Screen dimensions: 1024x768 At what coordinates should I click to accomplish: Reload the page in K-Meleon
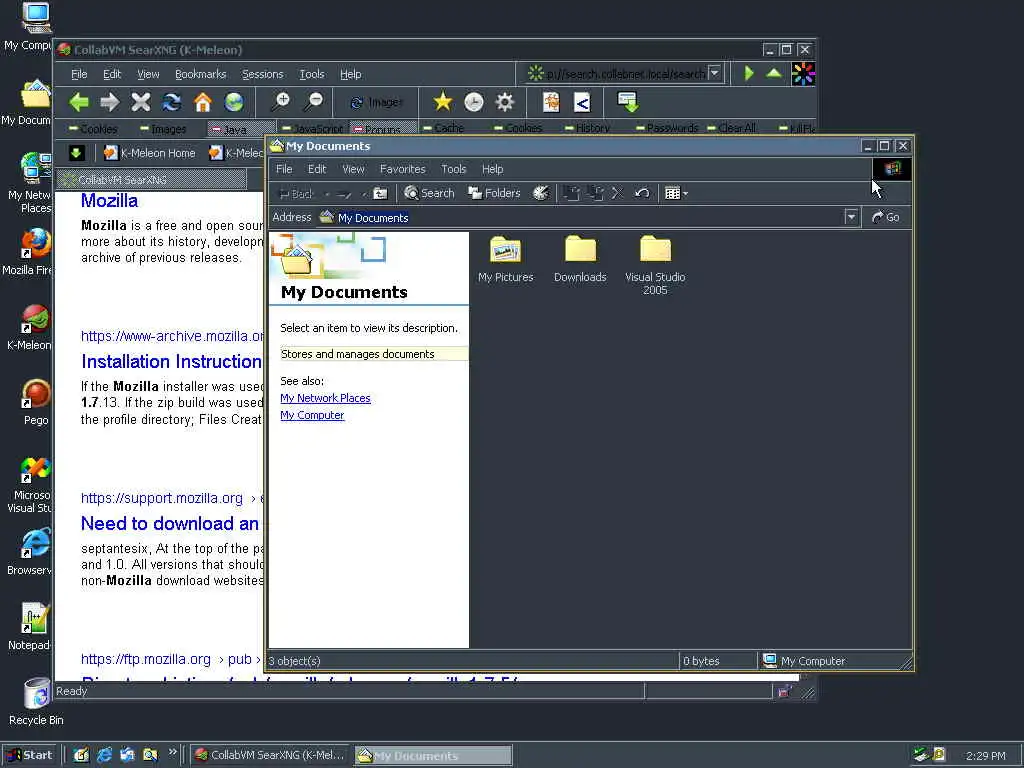172,102
